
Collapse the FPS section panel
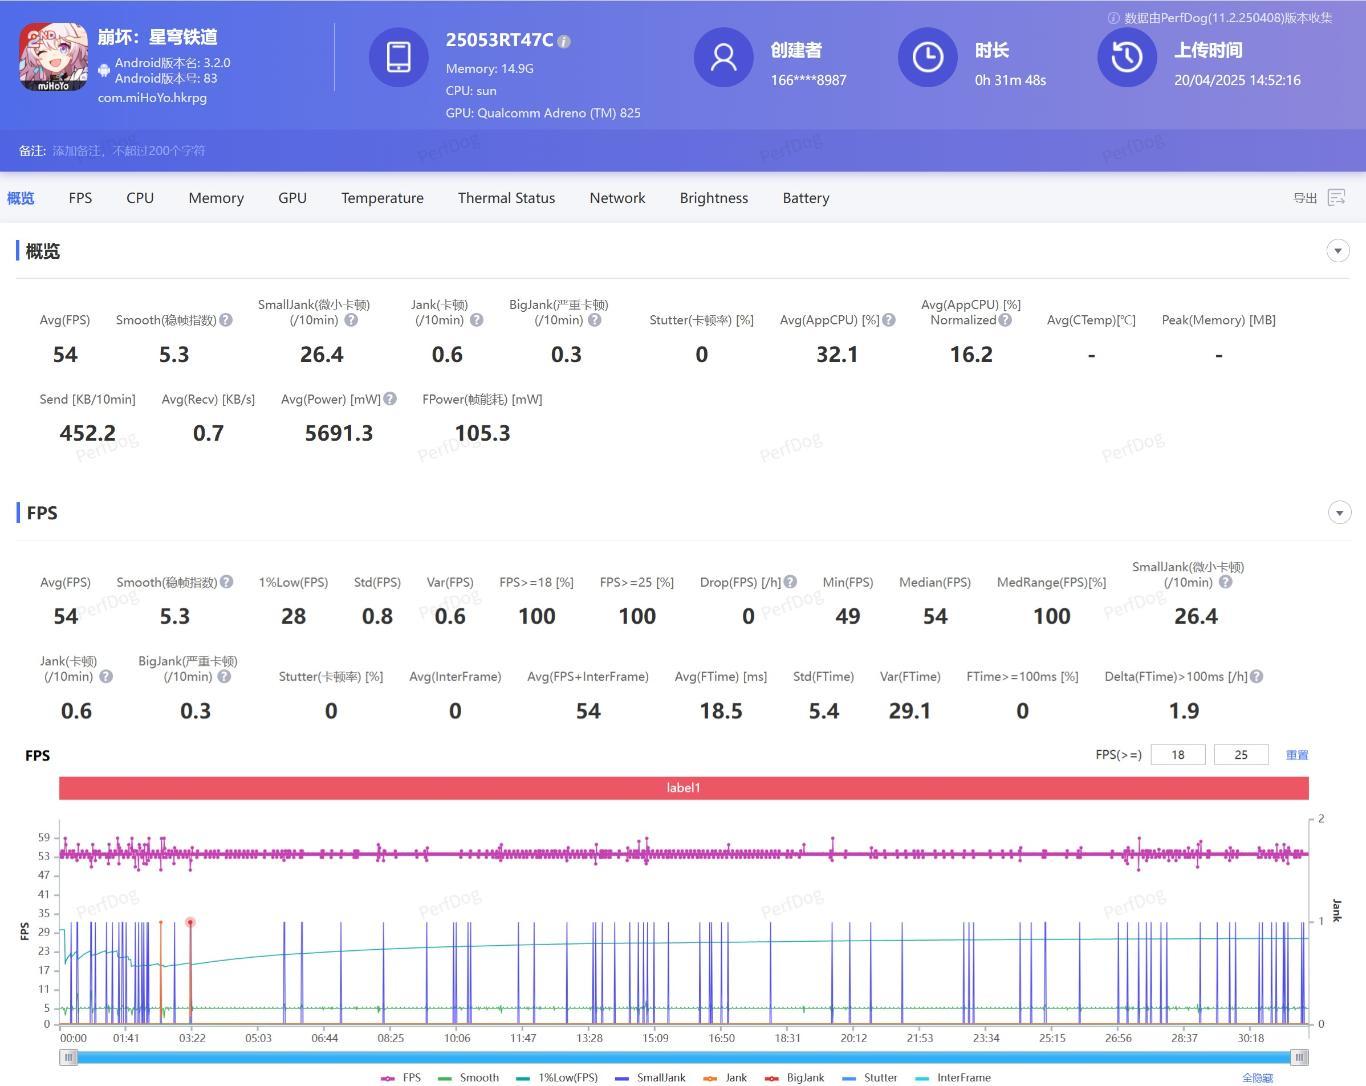point(1338,513)
